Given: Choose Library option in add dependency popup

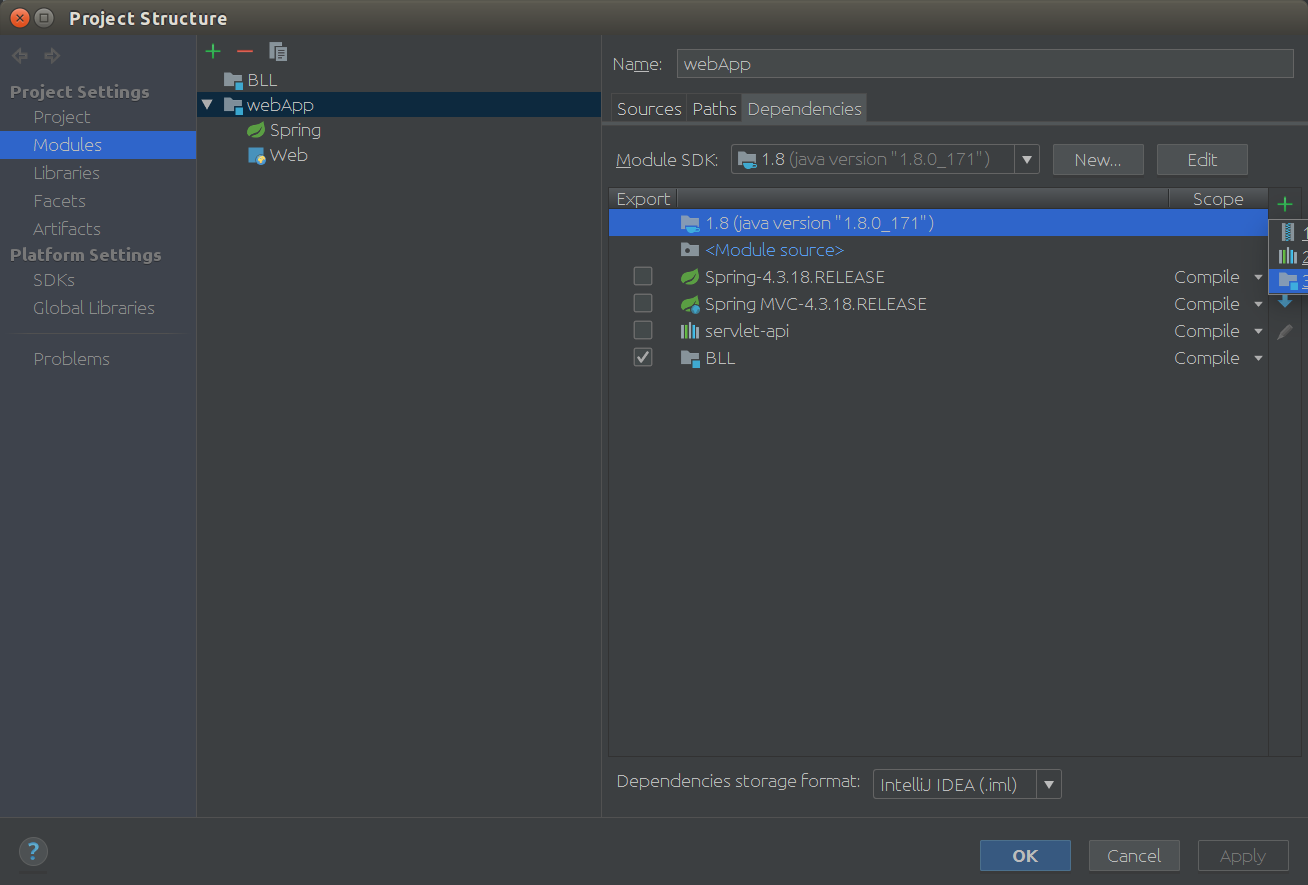Looking at the screenshot, I should point(1290,257).
